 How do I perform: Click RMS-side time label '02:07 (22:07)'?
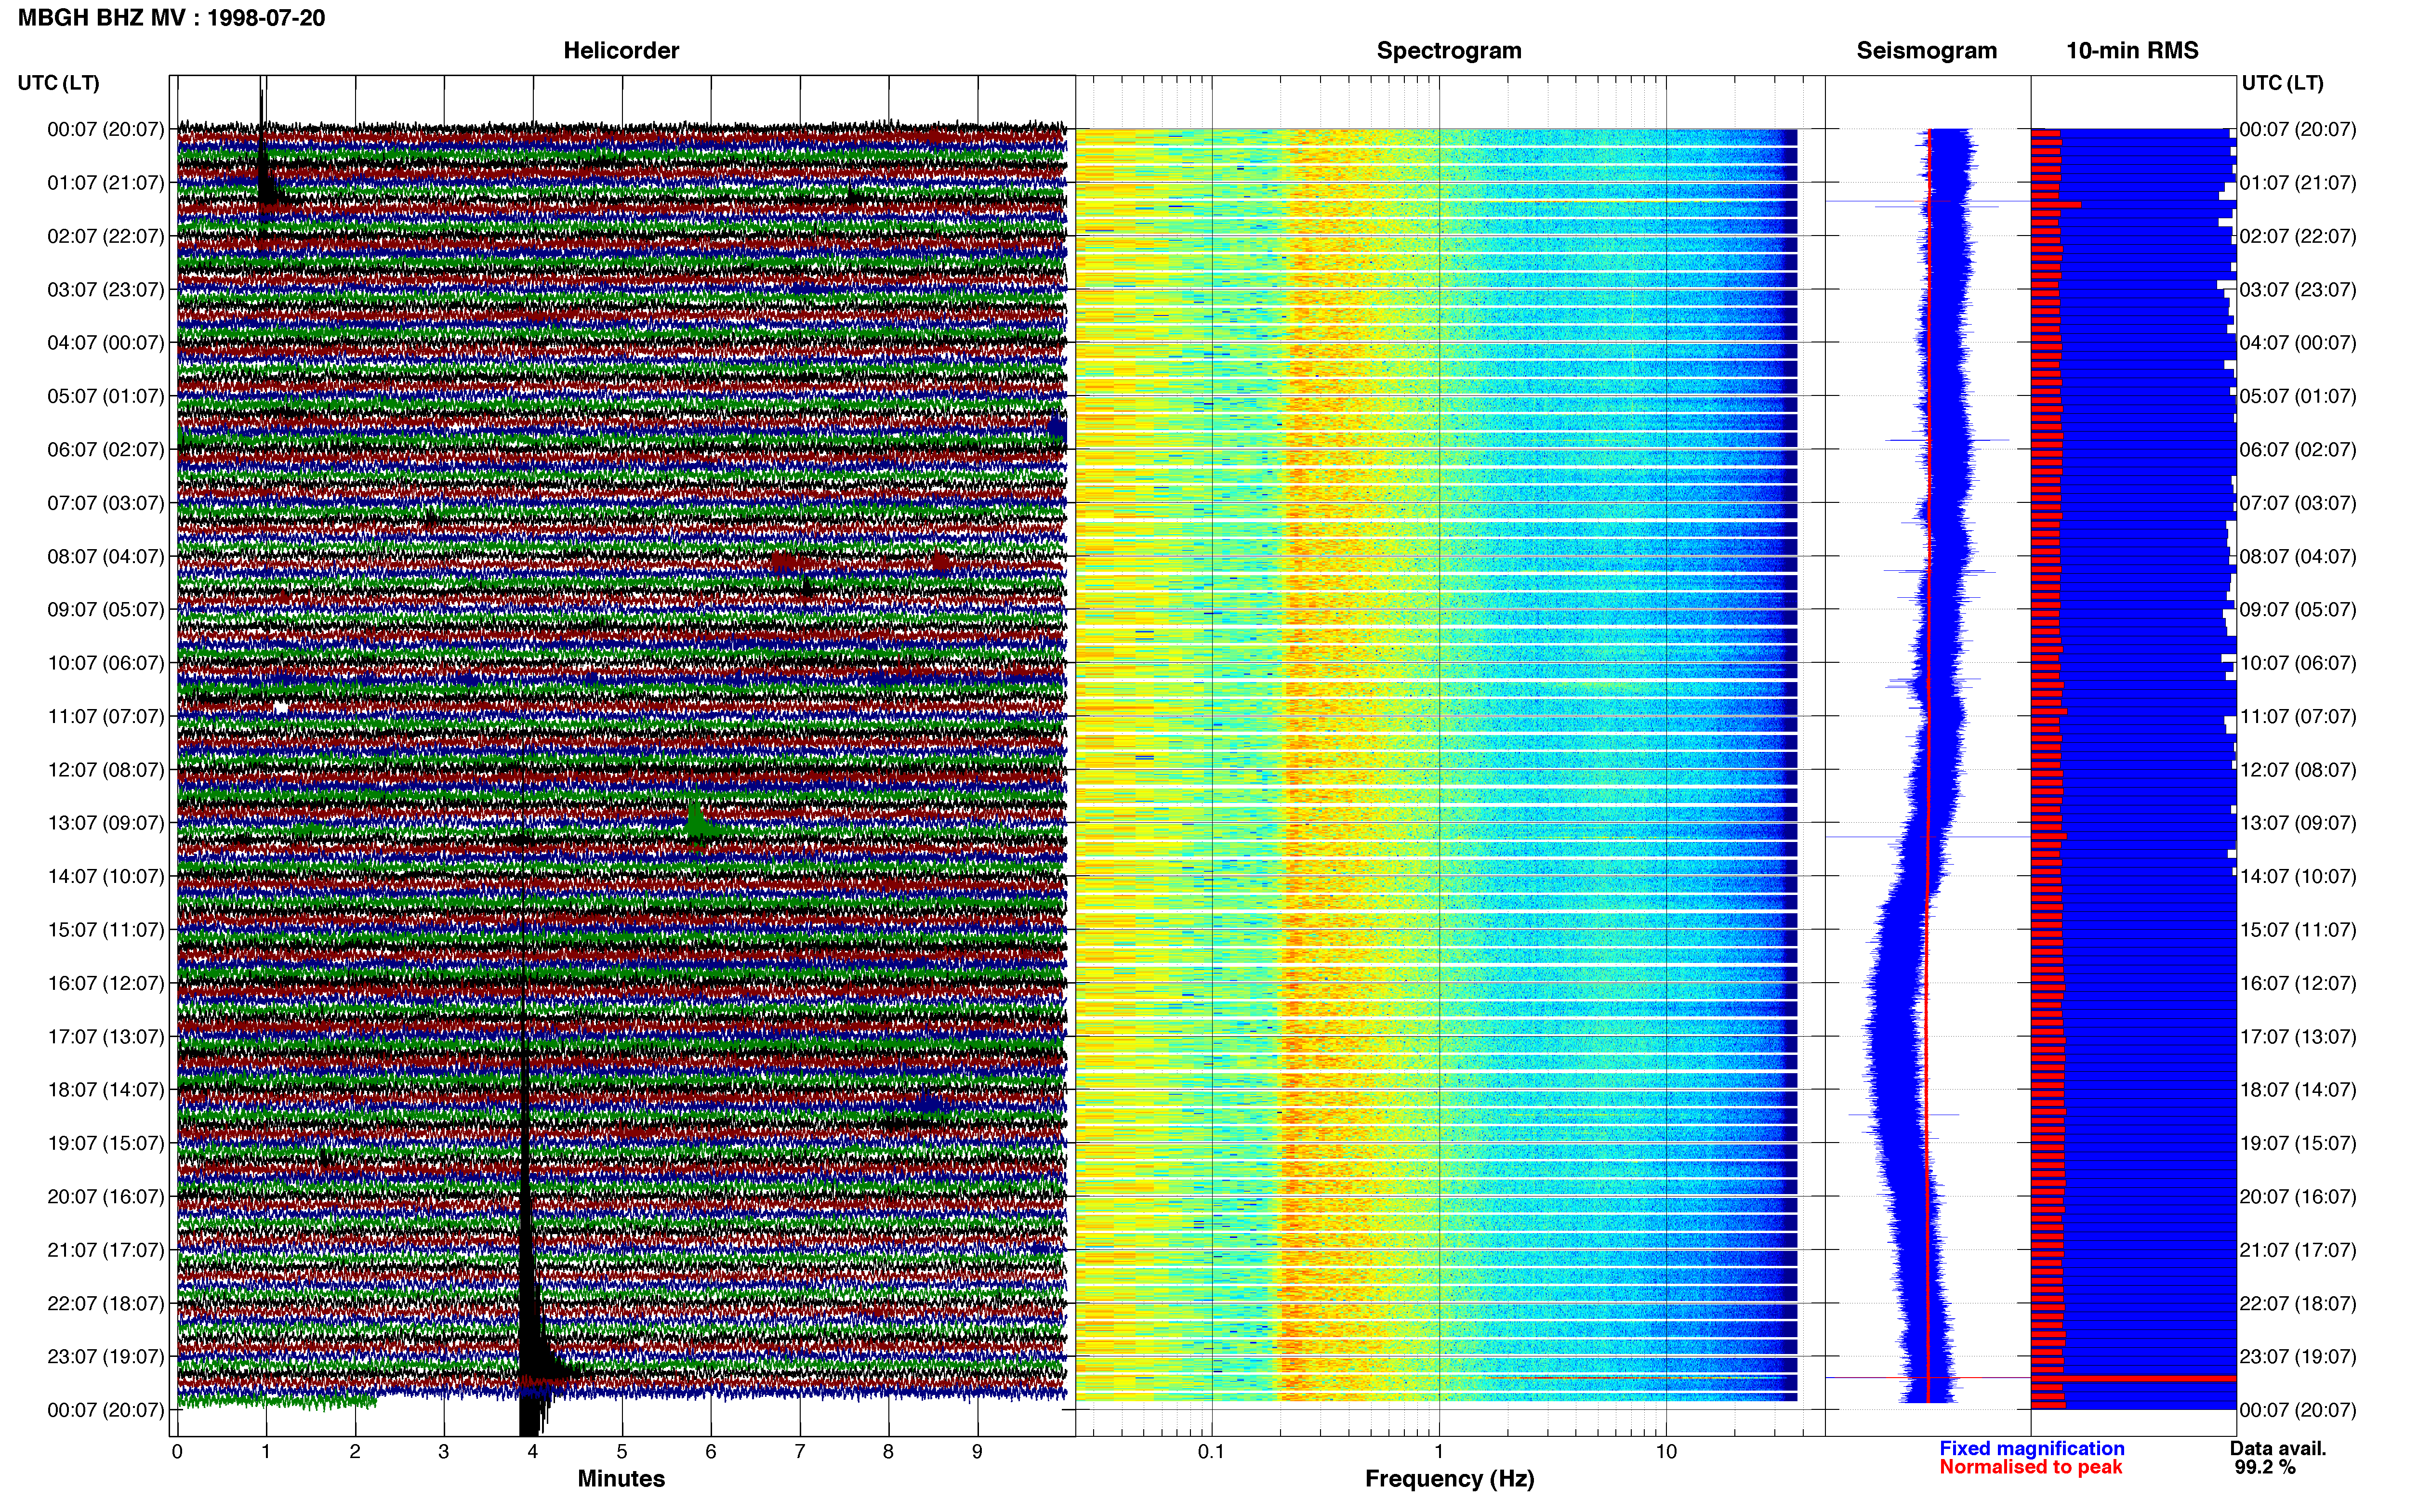pyautogui.click(x=2298, y=236)
